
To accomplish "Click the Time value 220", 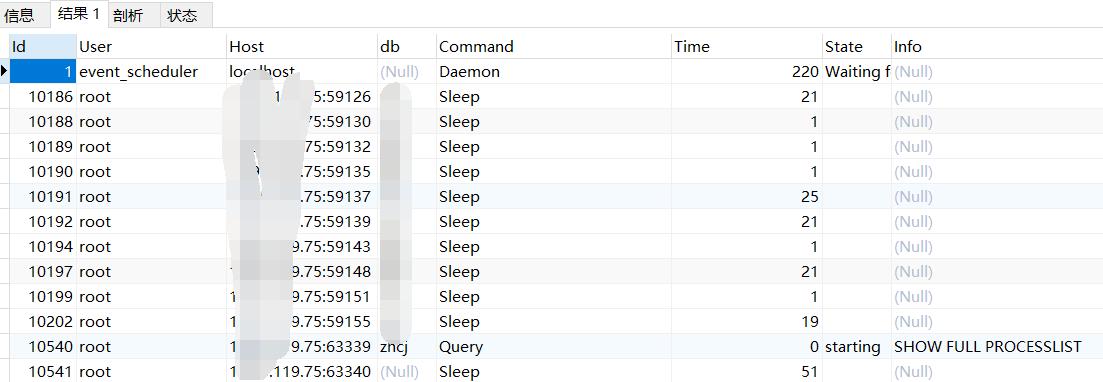I will (x=746, y=72).
